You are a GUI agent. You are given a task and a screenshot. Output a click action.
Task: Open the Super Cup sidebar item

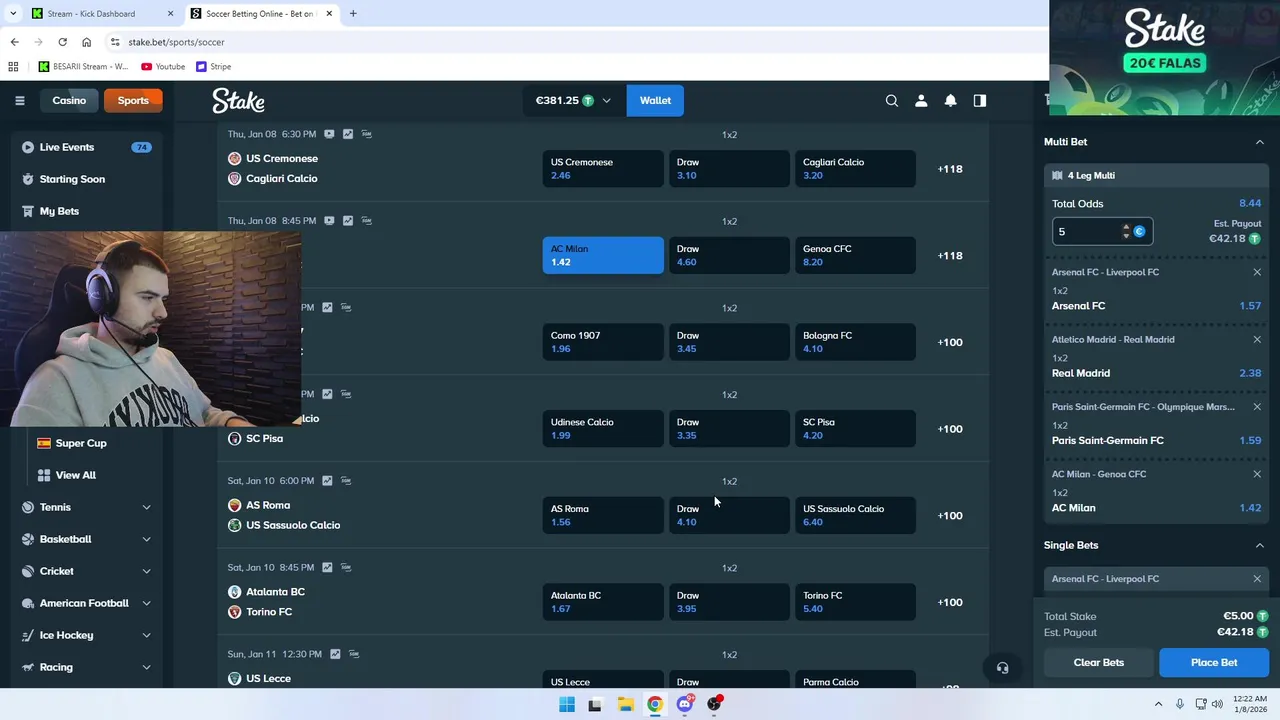81,443
